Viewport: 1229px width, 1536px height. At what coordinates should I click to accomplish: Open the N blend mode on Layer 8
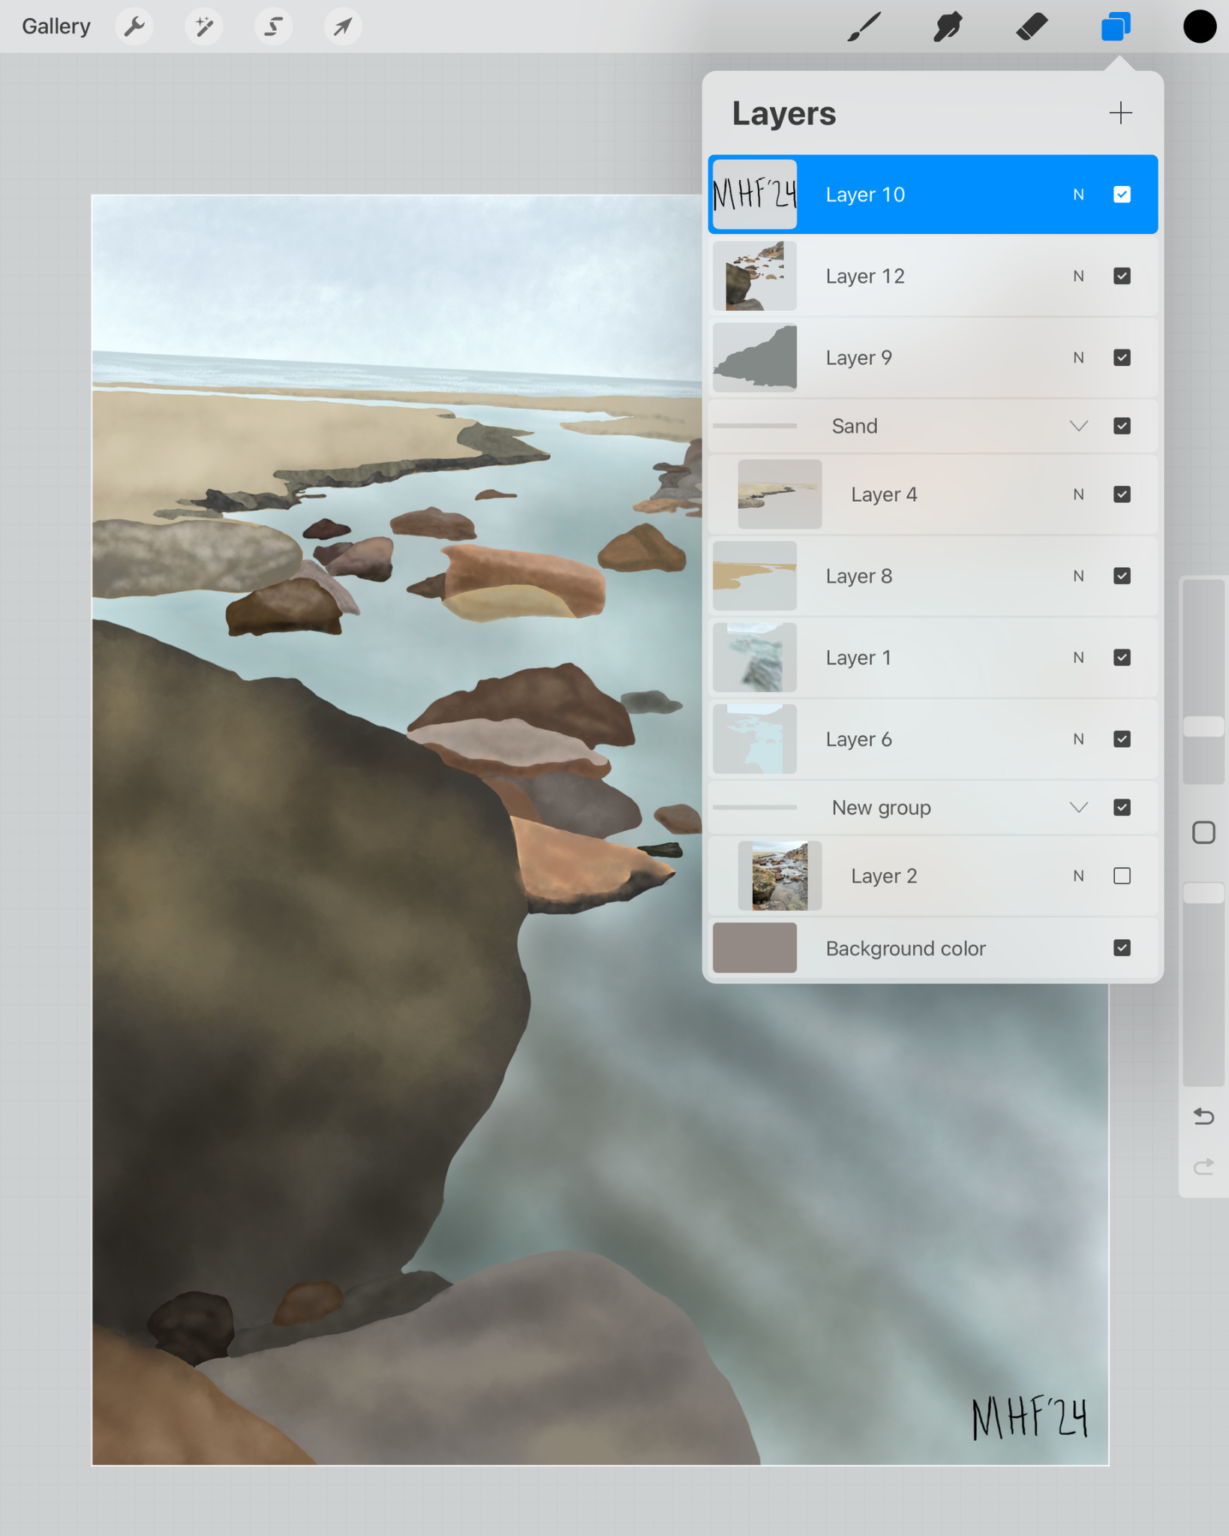pyautogui.click(x=1078, y=575)
